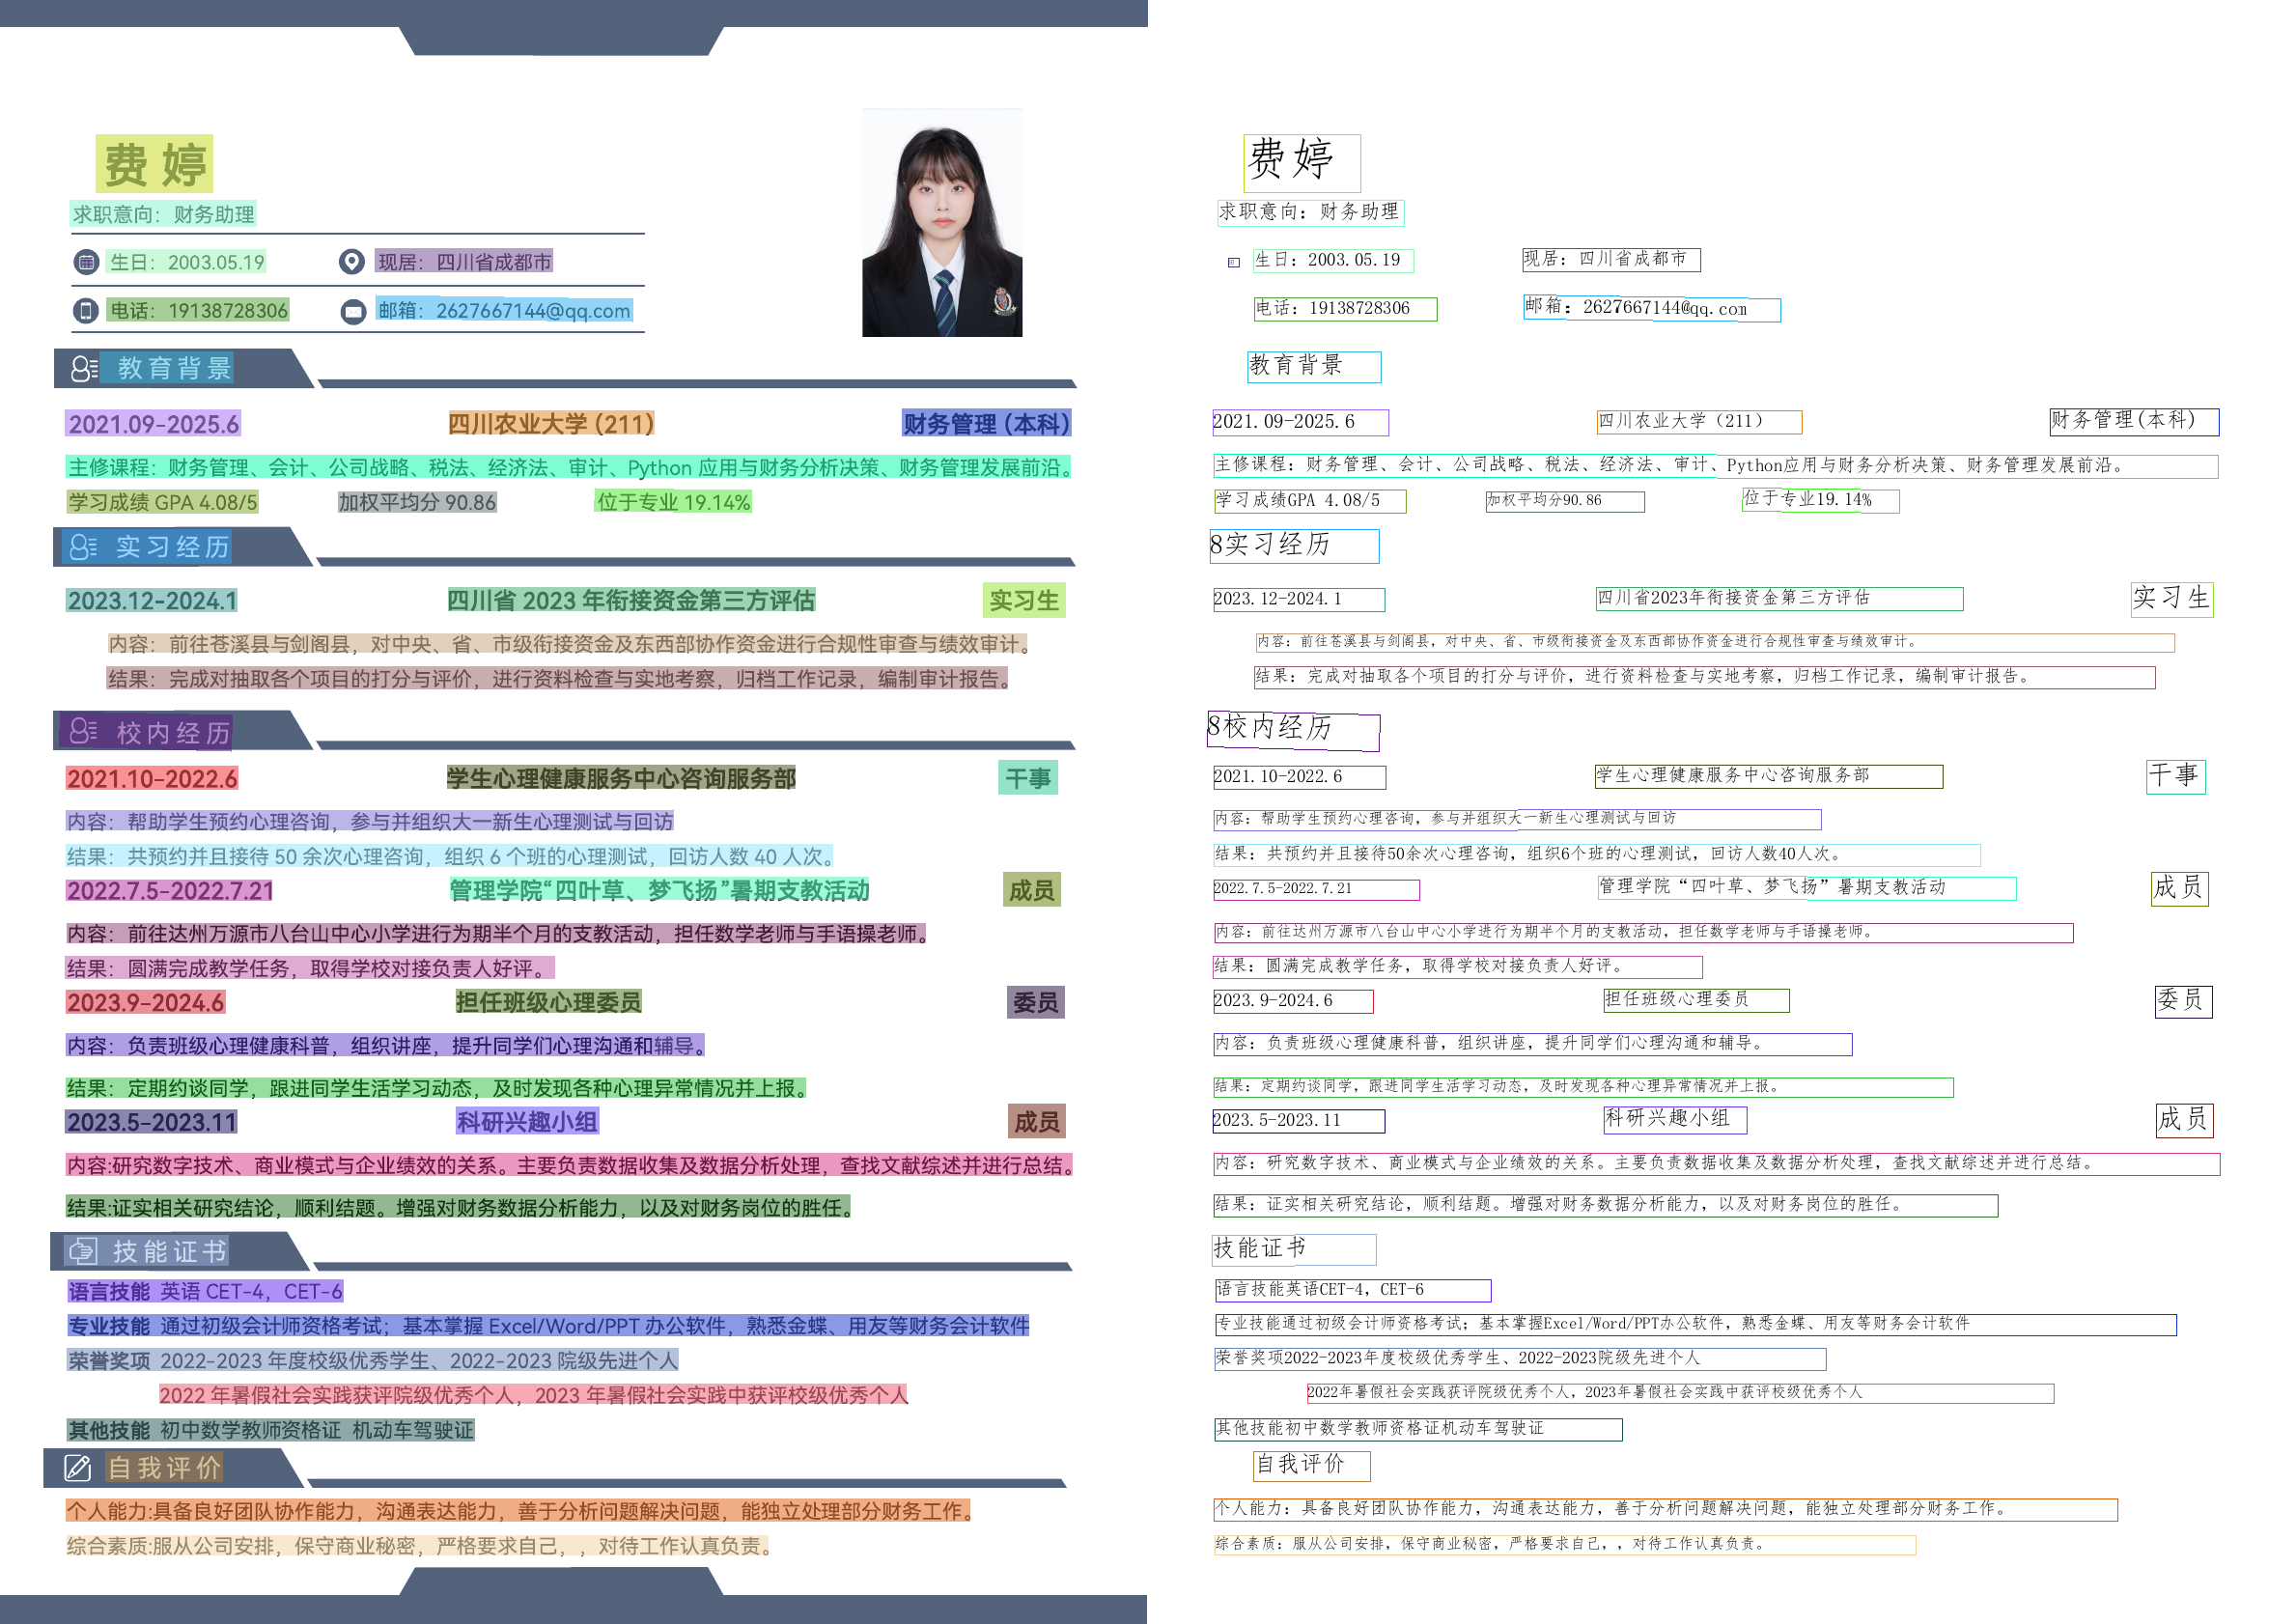Click the 四川农业大学 (211) heading

point(551,424)
